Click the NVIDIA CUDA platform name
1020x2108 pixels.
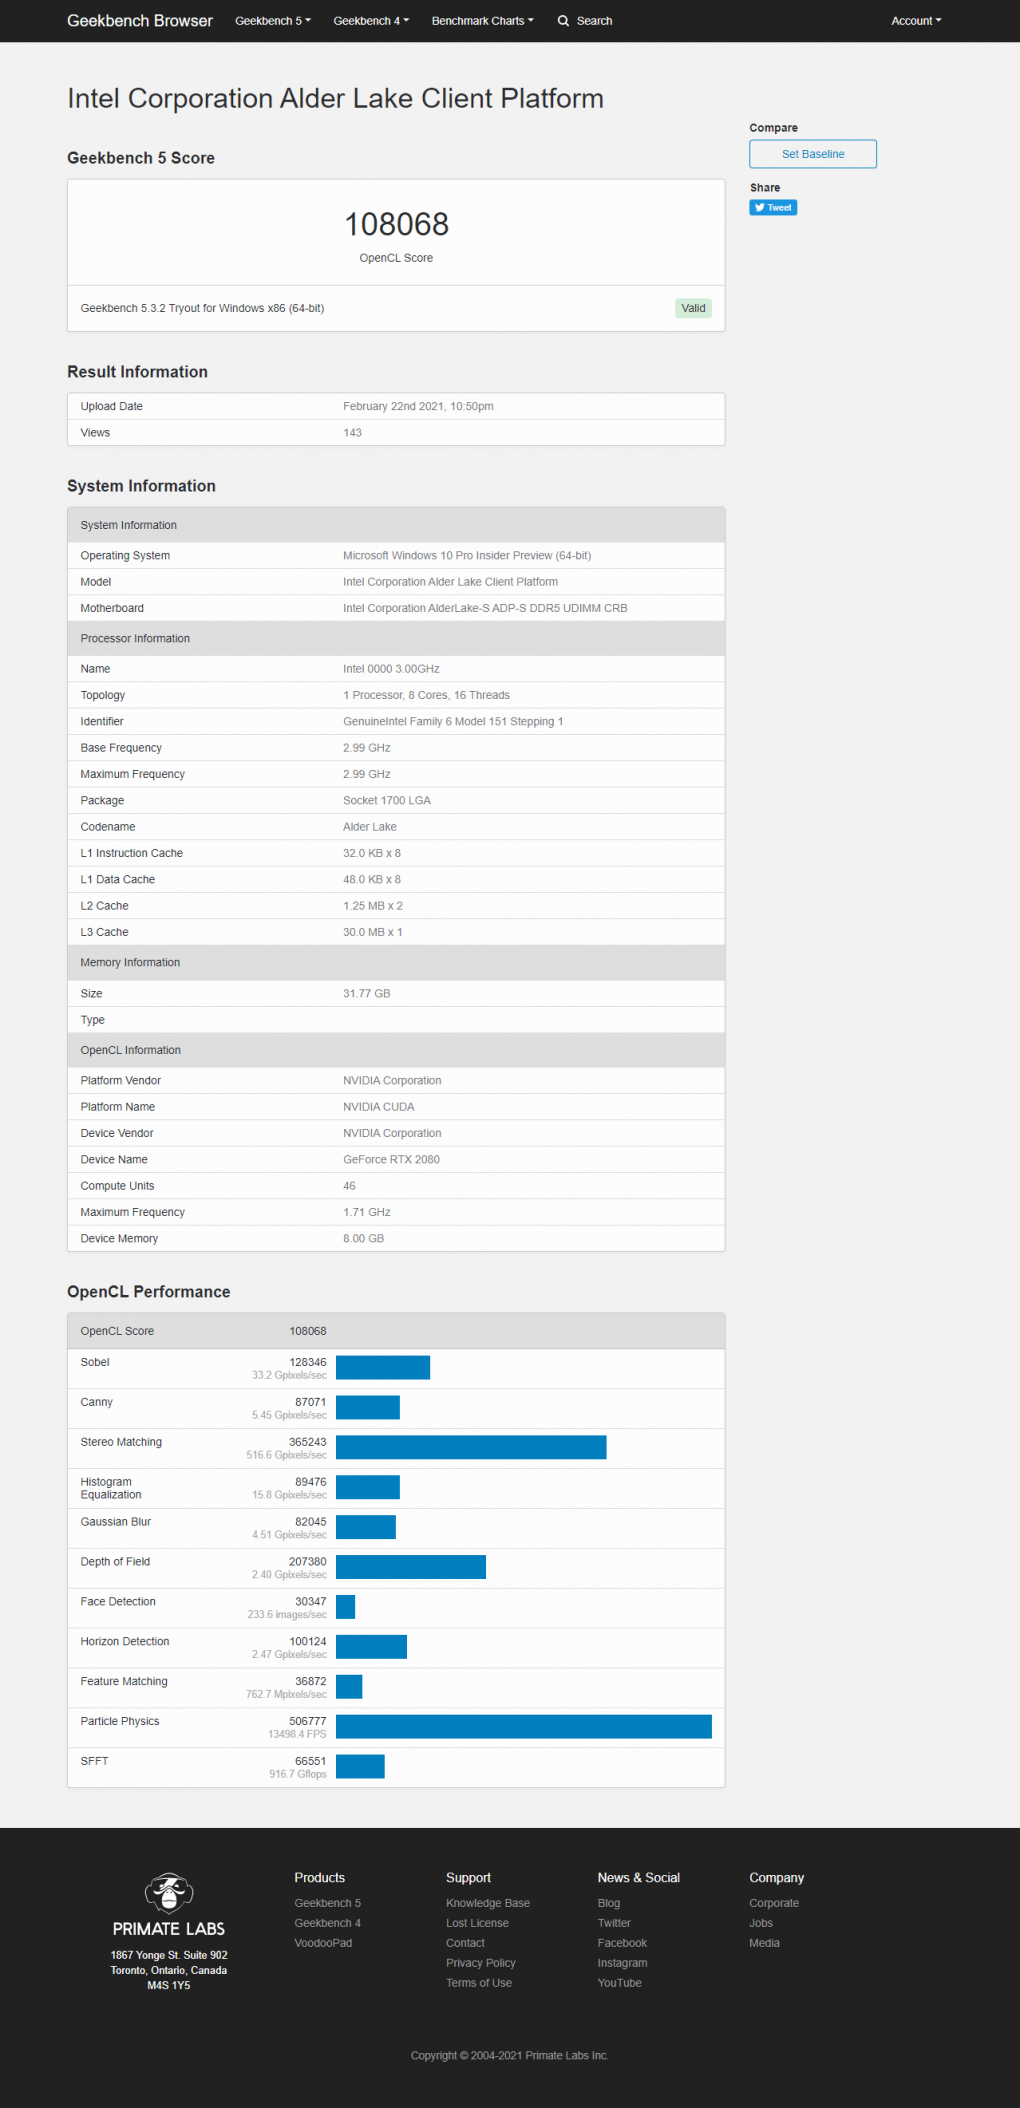click(x=378, y=1107)
